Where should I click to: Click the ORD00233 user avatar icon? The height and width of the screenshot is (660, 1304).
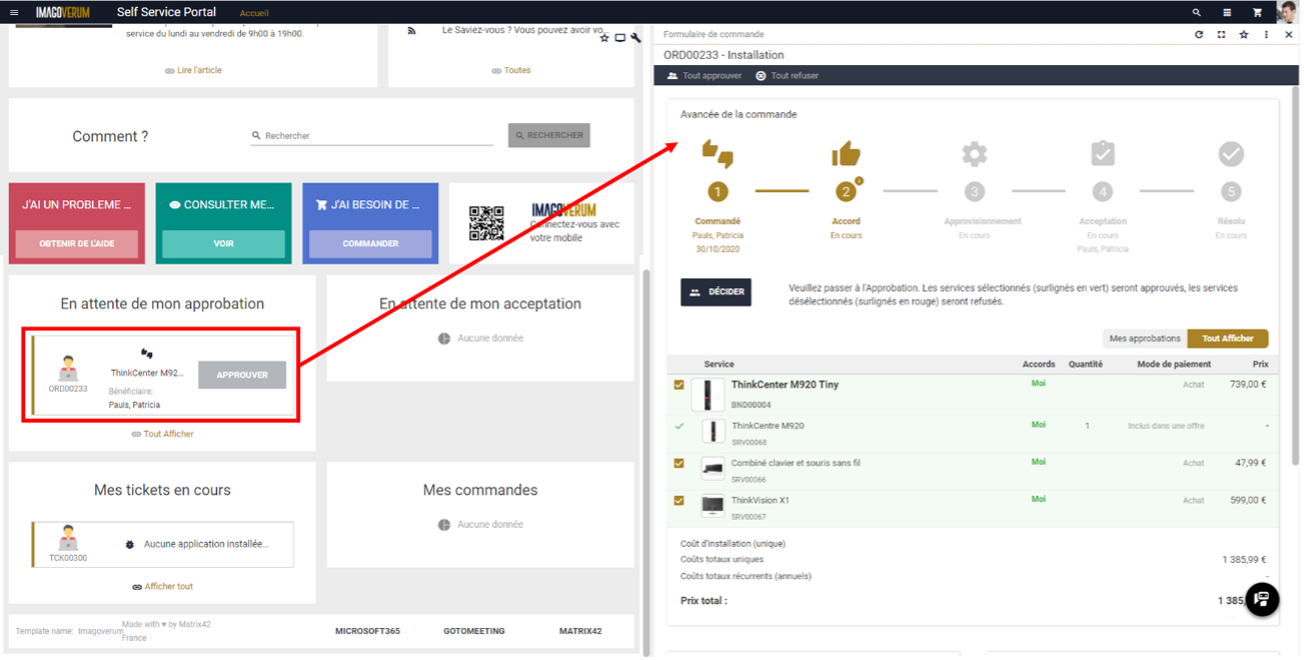(68, 369)
